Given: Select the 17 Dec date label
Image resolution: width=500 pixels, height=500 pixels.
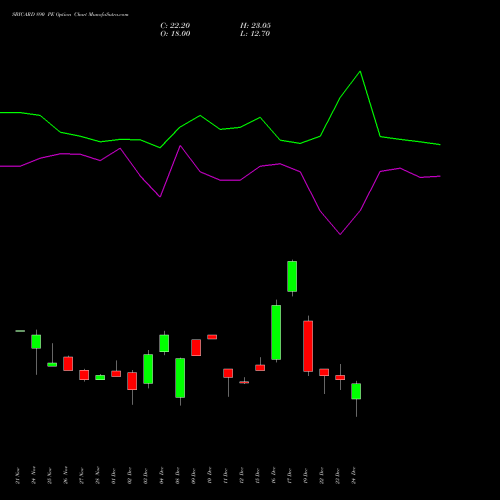Looking at the screenshot, I should (290, 476).
